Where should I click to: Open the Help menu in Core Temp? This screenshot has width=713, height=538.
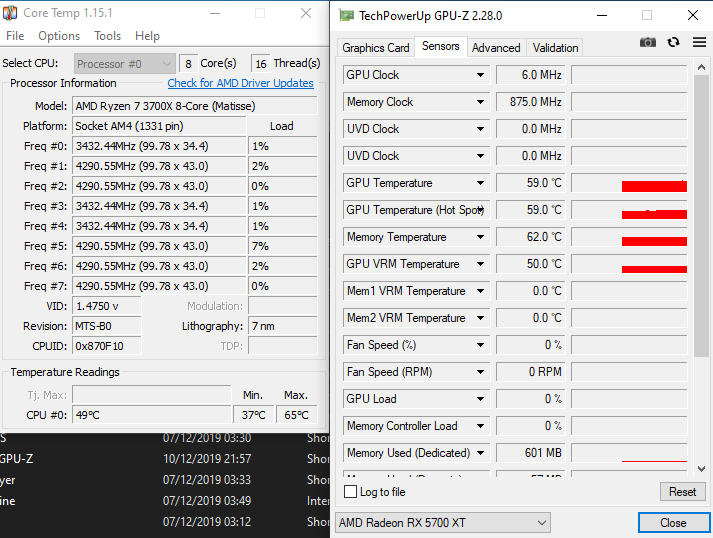click(x=147, y=36)
